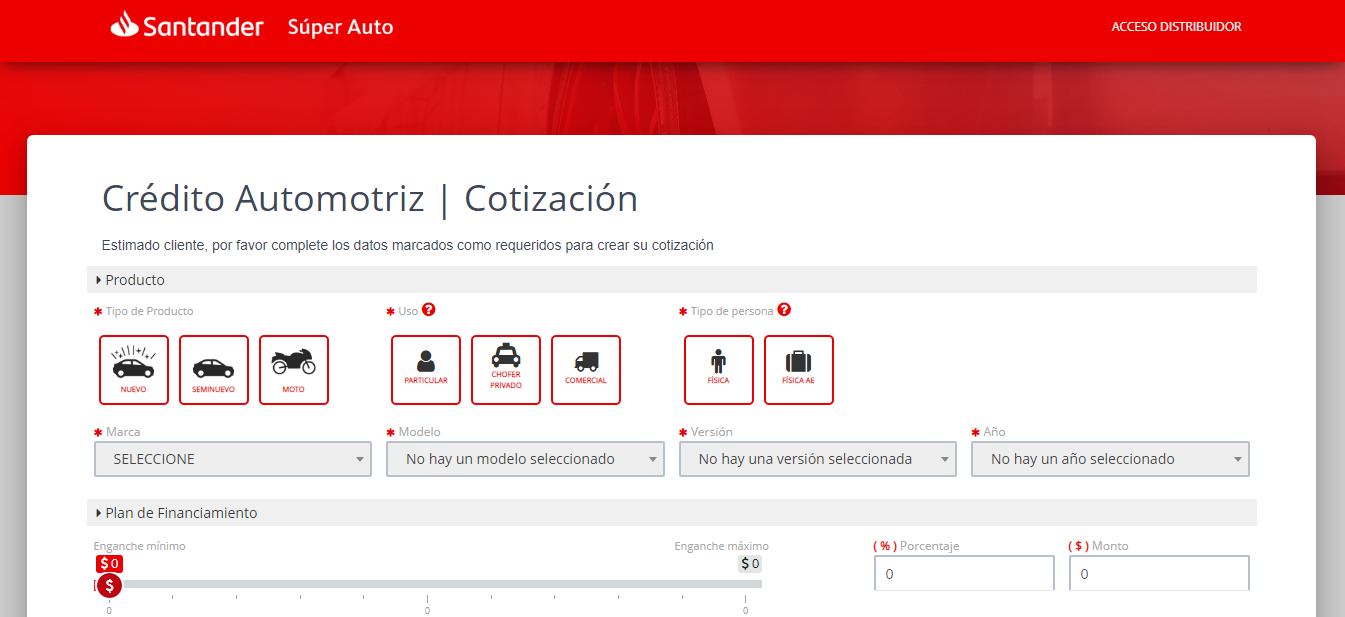Open the help tooltip next to Uso

428,310
